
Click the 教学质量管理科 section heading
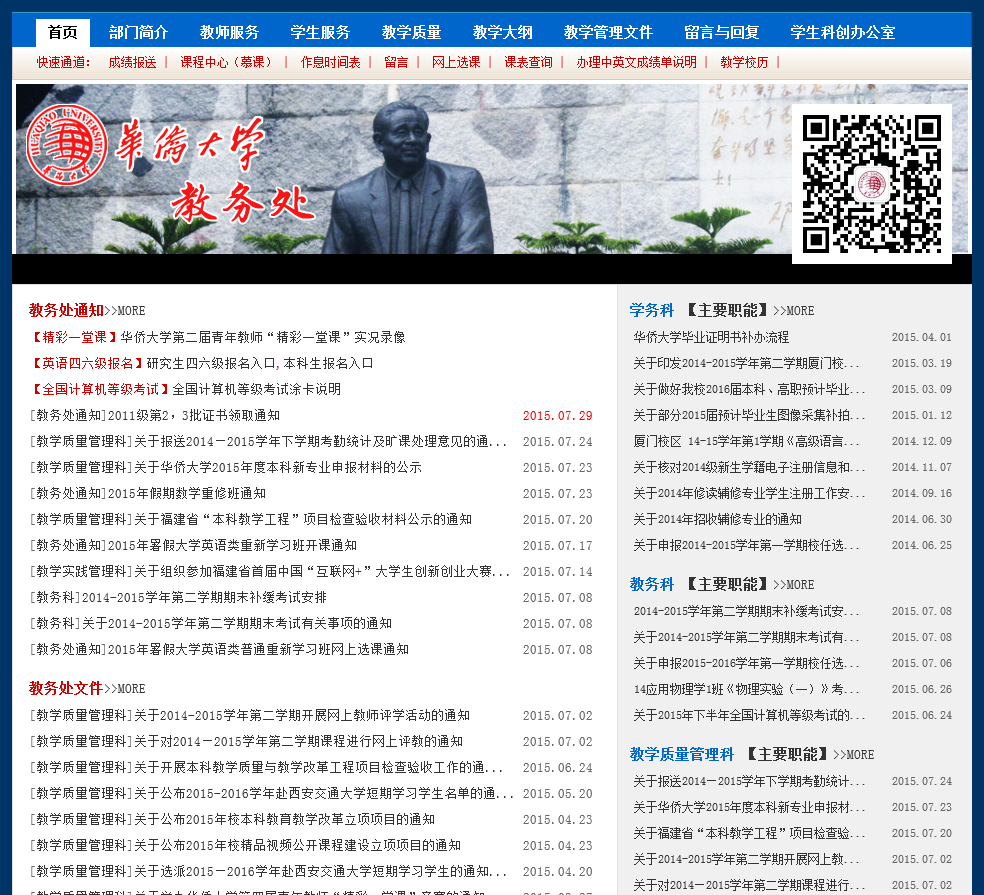coord(682,754)
